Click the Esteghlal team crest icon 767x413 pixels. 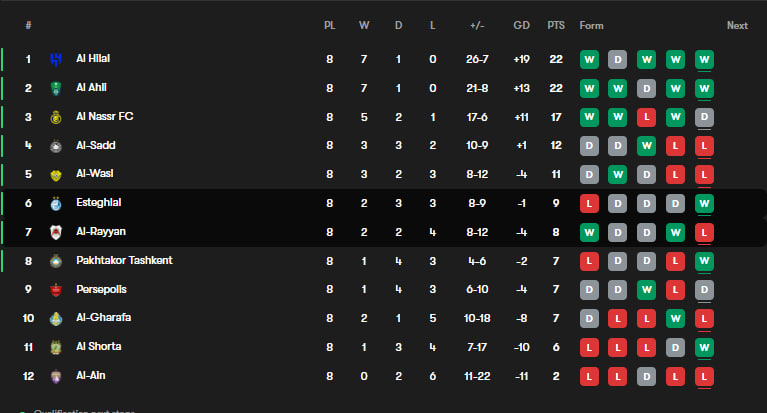pyautogui.click(x=56, y=204)
